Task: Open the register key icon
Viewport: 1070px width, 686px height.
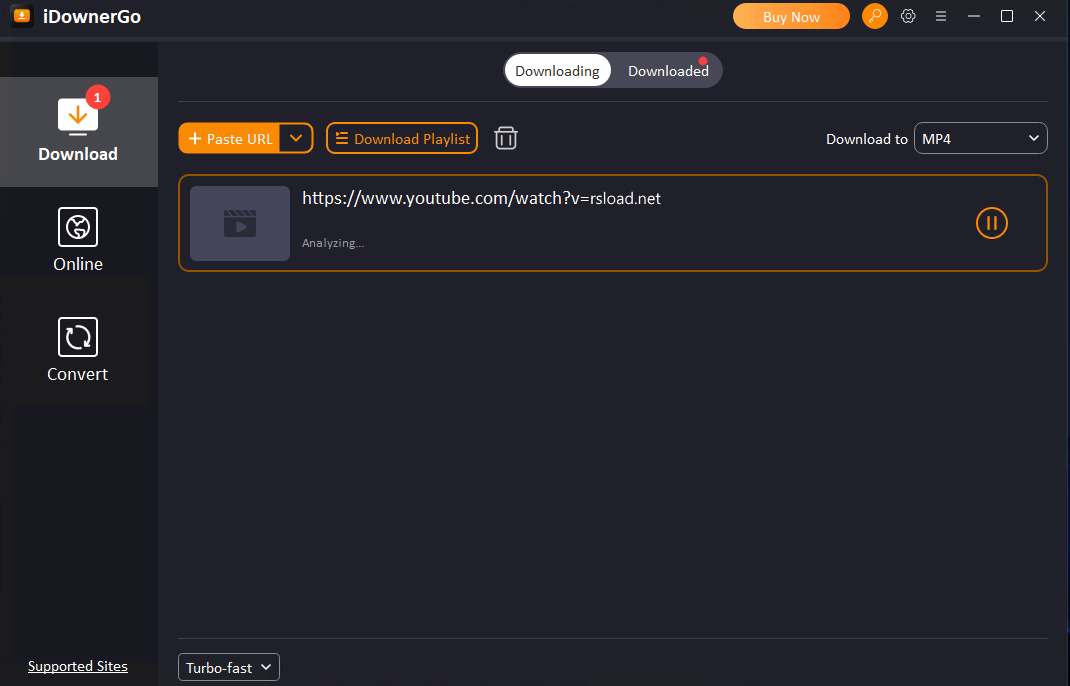Action: [x=874, y=16]
